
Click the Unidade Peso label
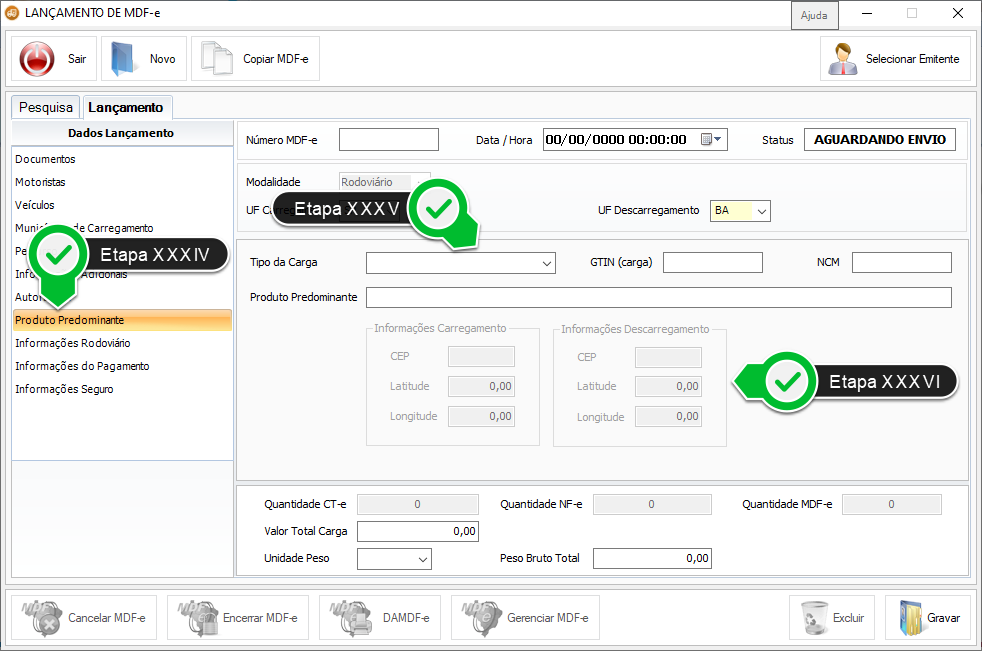pyautogui.click(x=297, y=558)
